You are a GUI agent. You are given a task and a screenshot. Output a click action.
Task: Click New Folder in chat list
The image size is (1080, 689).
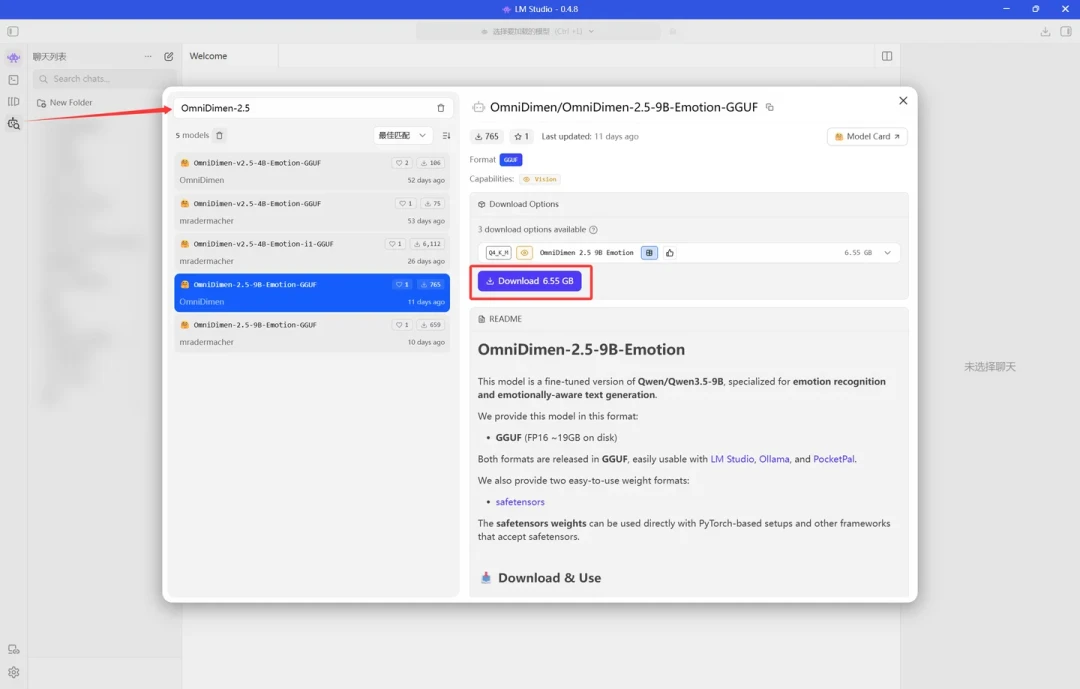[x=65, y=103]
